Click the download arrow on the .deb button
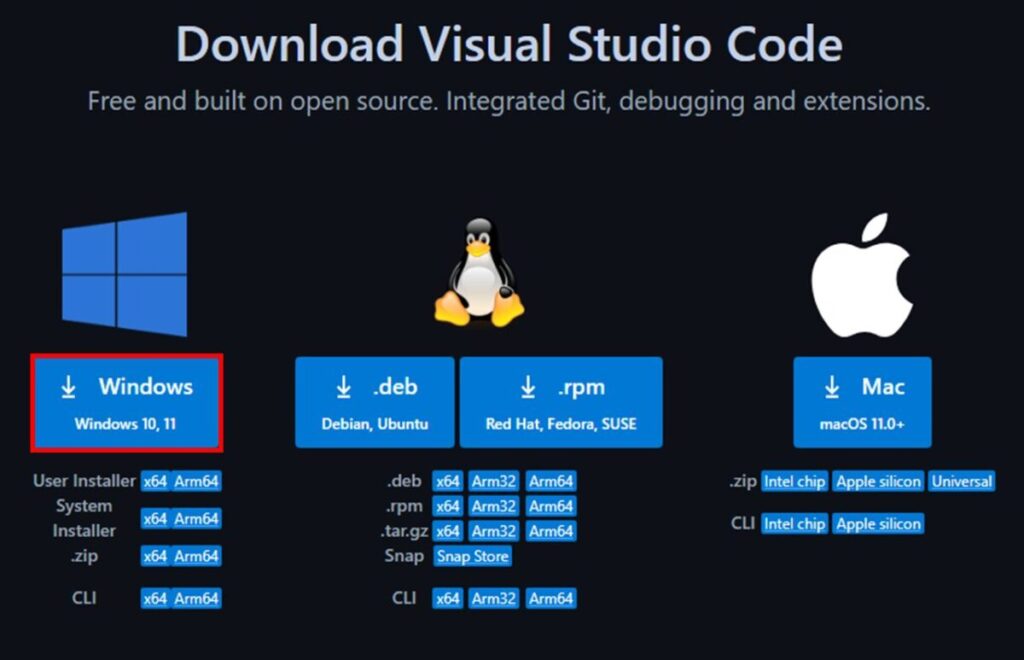 344,387
